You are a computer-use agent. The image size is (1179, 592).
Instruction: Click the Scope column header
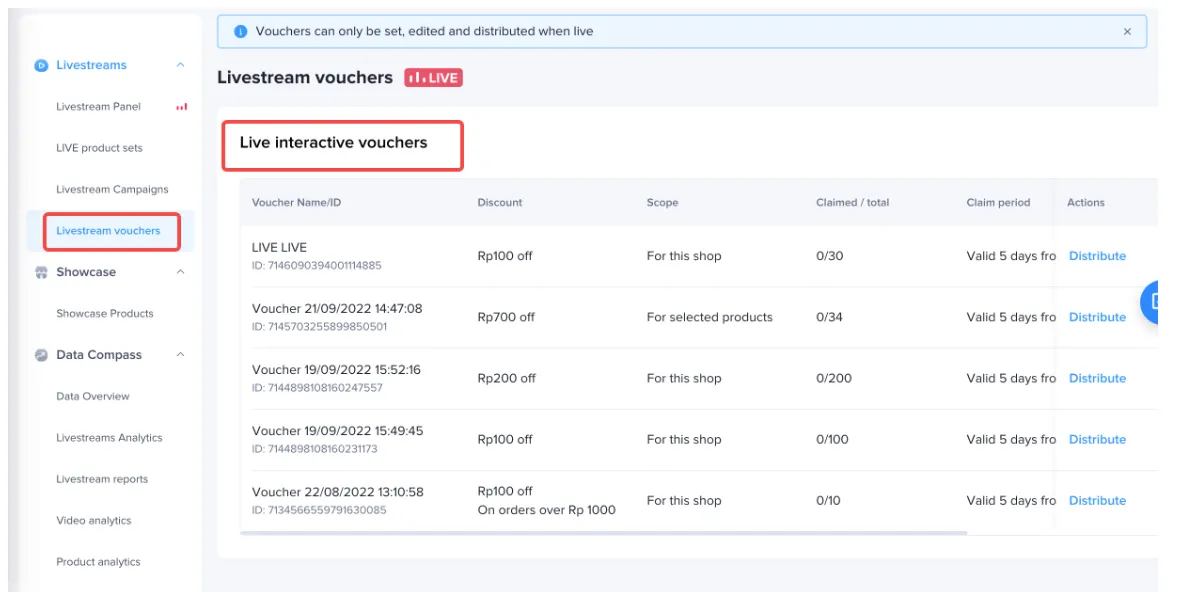(662, 202)
